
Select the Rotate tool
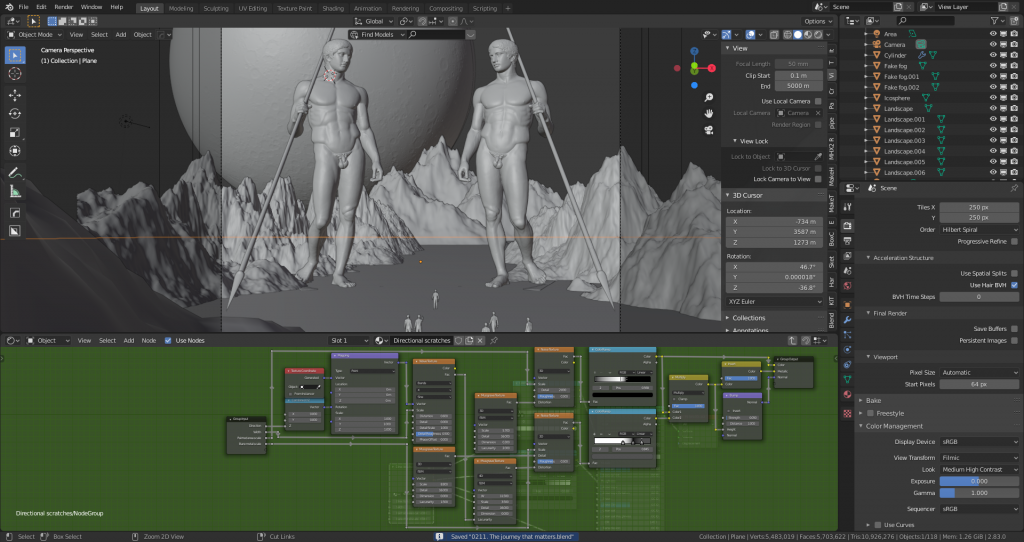tap(14, 114)
